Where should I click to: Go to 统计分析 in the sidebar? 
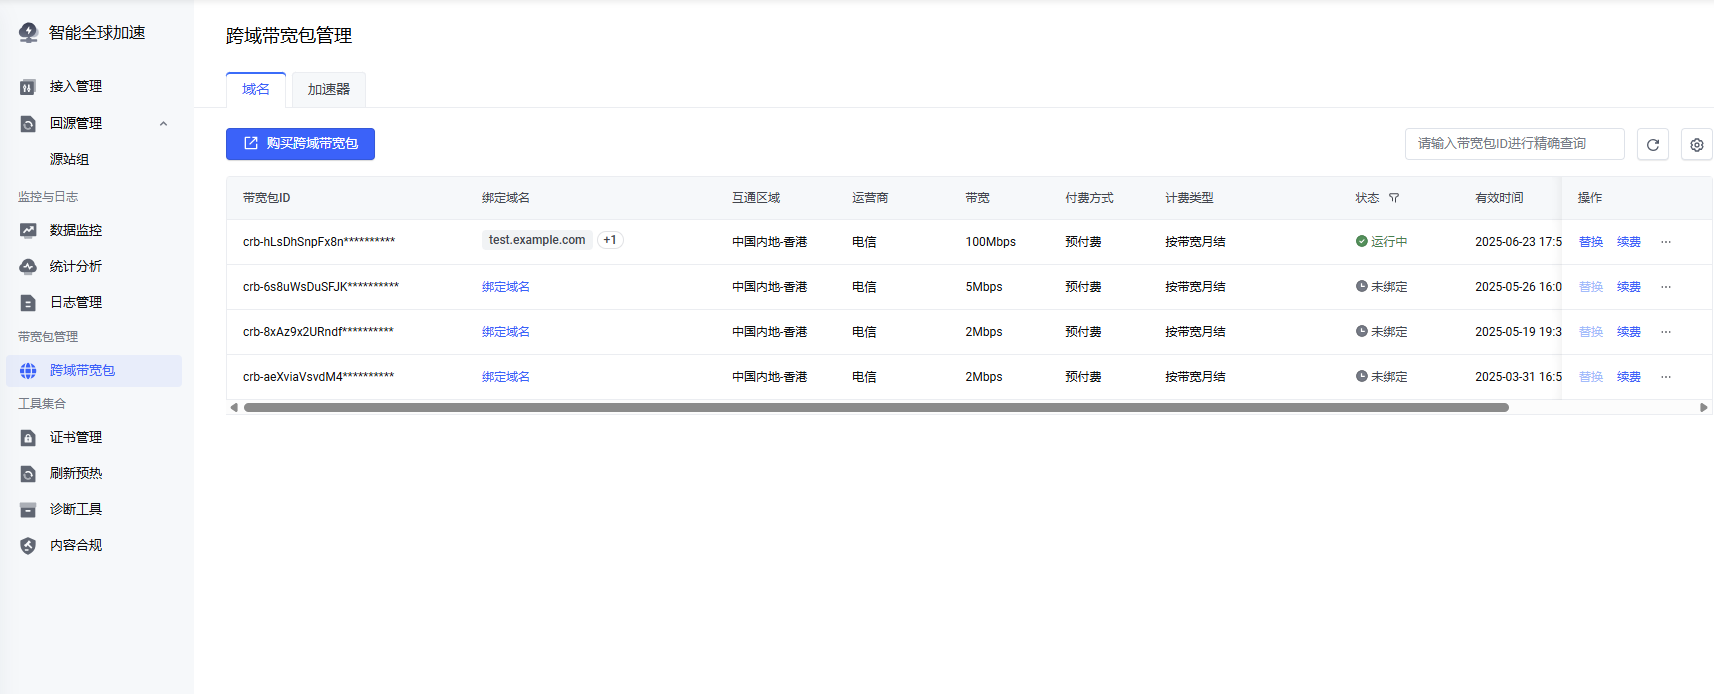point(76,266)
